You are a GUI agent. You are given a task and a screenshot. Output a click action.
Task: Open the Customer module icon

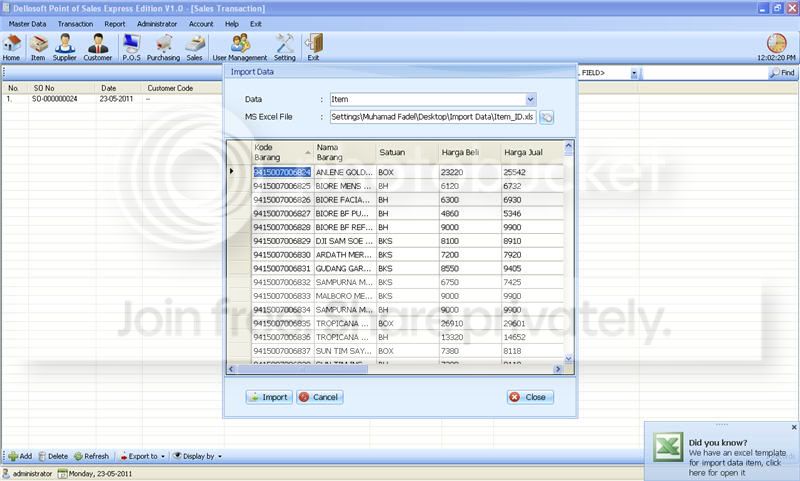click(97, 47)
